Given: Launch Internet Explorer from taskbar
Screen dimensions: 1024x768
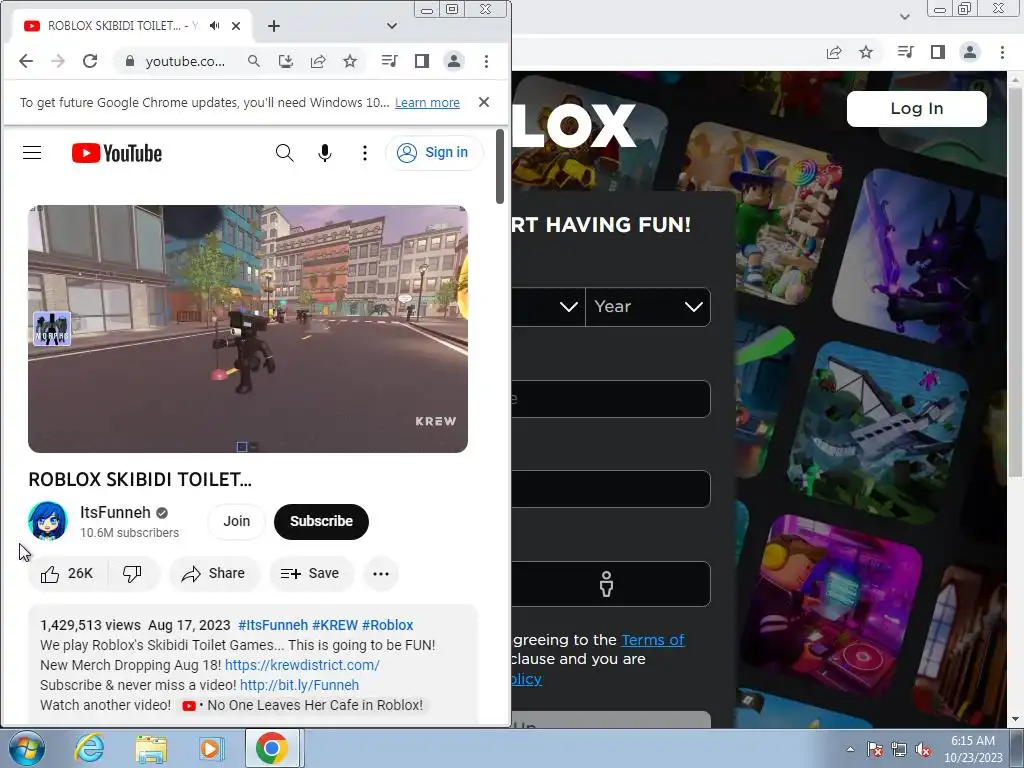Looking at the screenshot, I should click(x=89, y=748).
